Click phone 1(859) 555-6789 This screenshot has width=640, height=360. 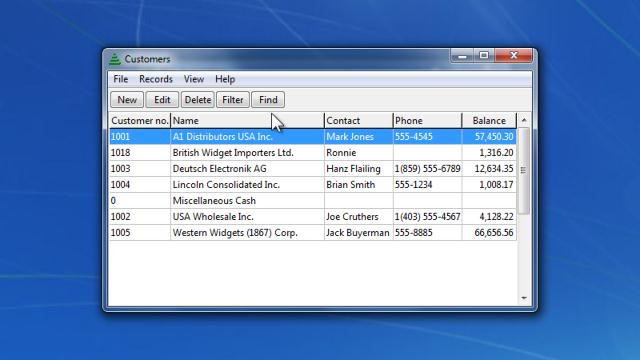[x=427, y=169]
